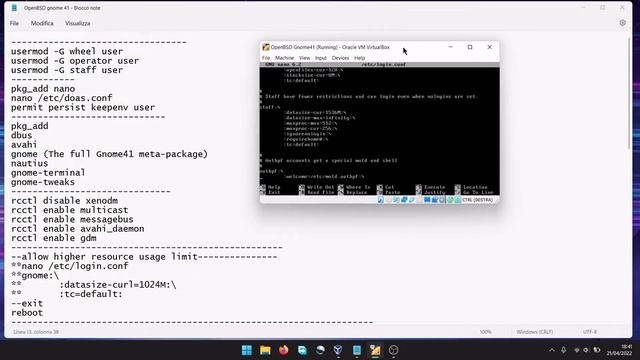Open VirtualBox Devices menu
Screen dimensions: 640x360
pos(340,58)
